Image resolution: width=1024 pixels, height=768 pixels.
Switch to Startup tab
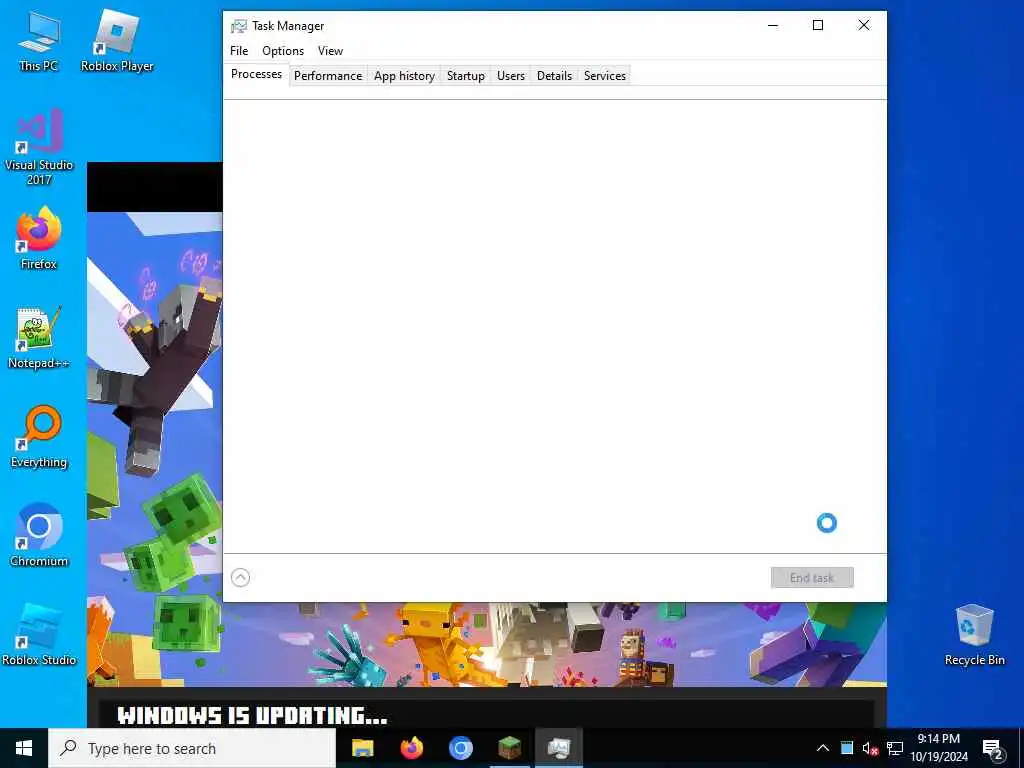pyautogui.click(x=466, y=76)
